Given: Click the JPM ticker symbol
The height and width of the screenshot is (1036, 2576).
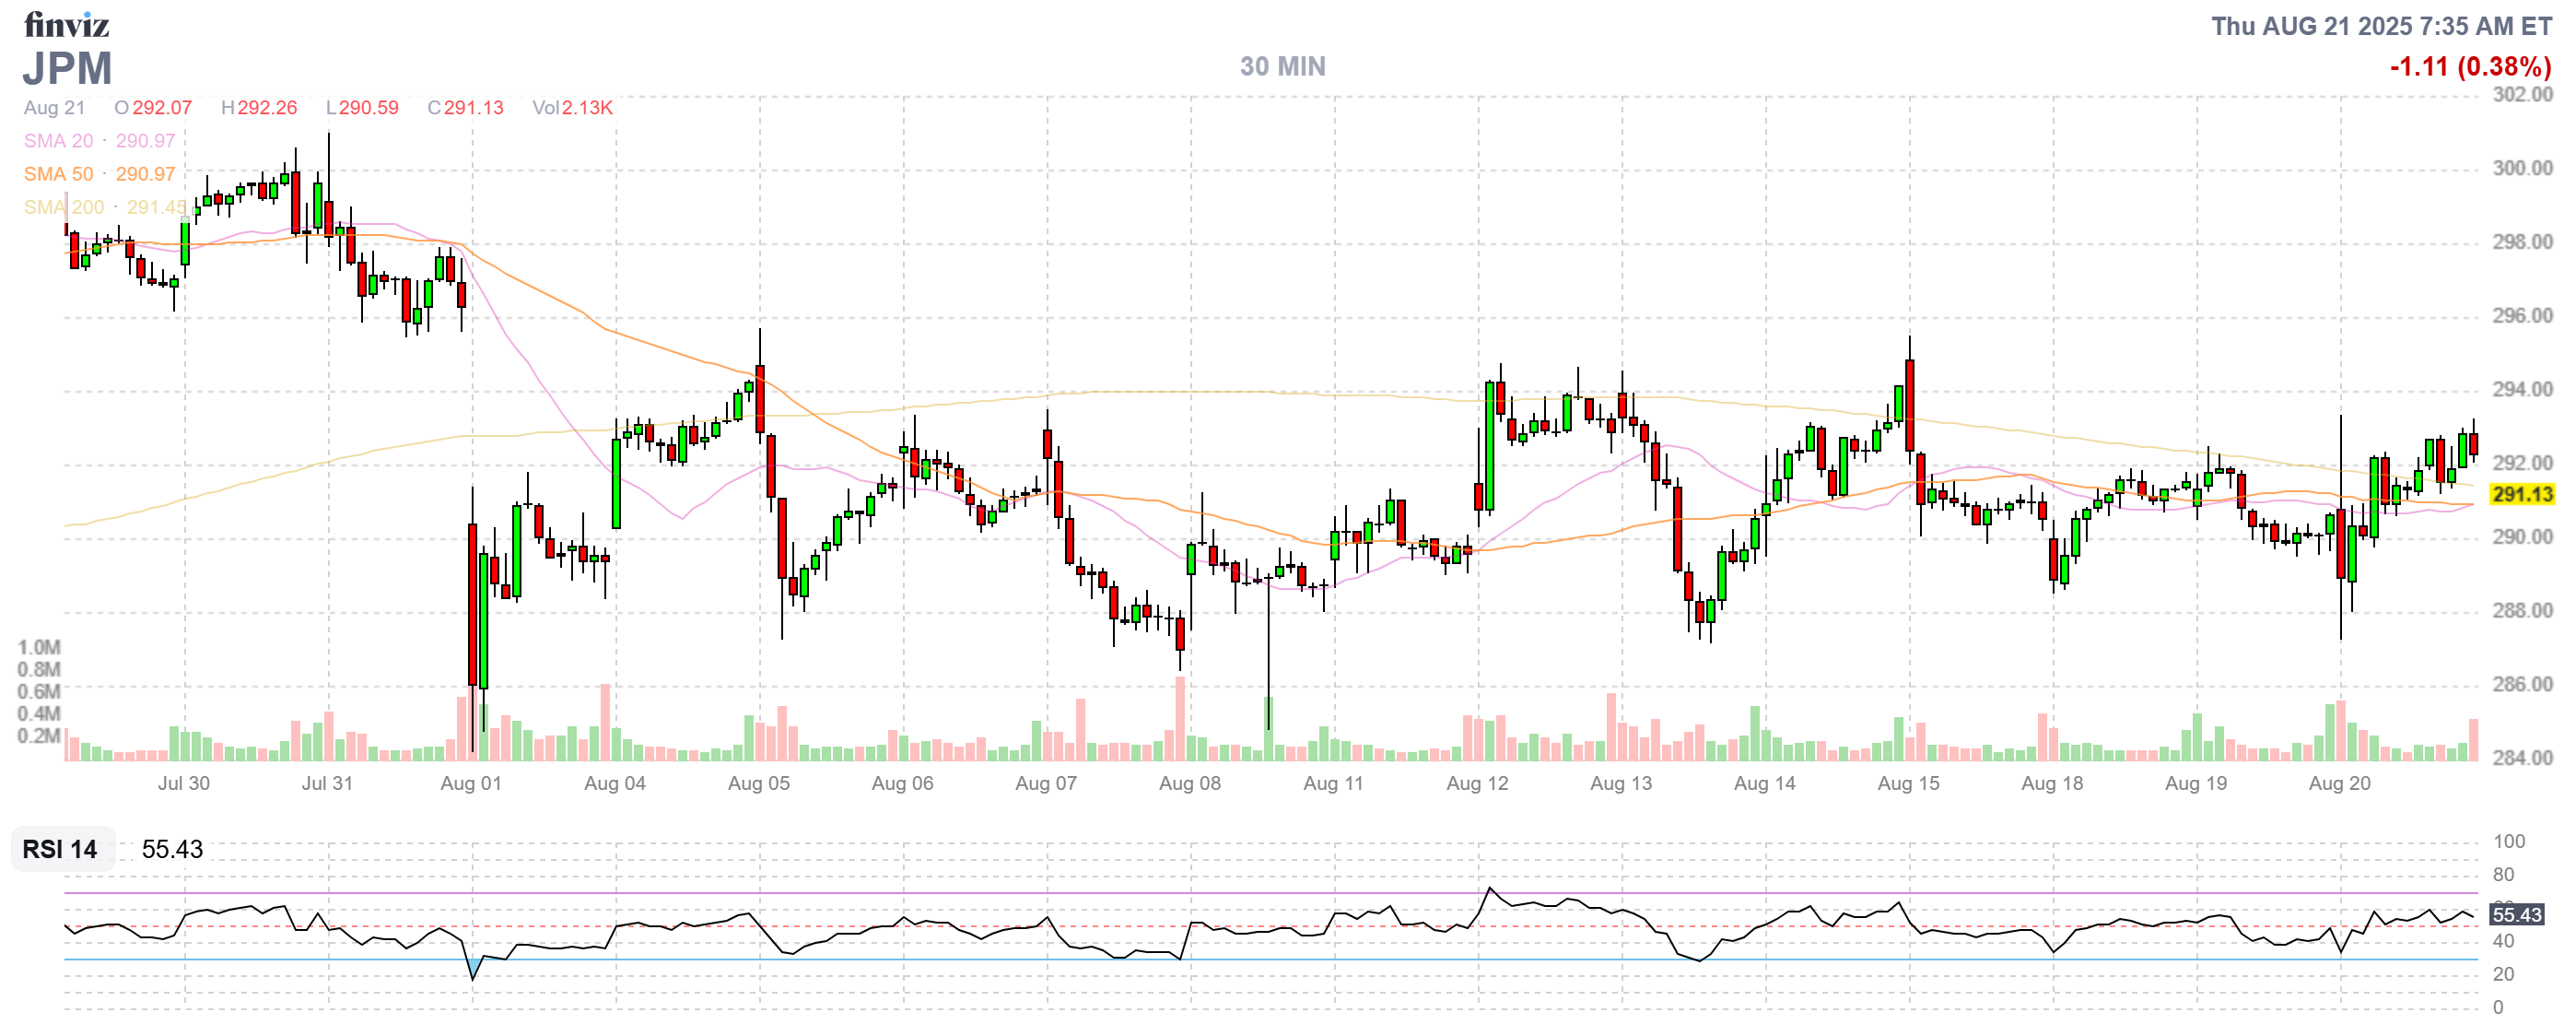Looking at the screenshot, I should click(x=67, y=68).
